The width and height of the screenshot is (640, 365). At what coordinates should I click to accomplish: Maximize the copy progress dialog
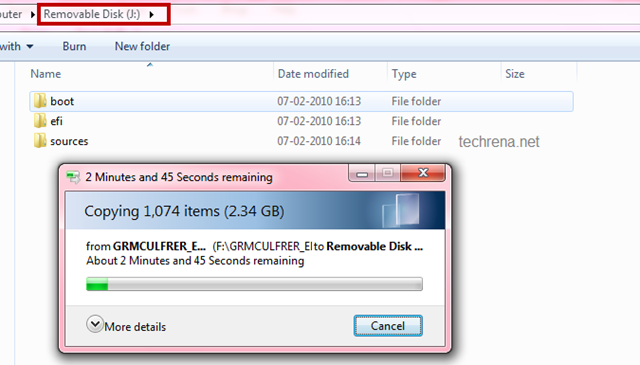click(388, 174)
